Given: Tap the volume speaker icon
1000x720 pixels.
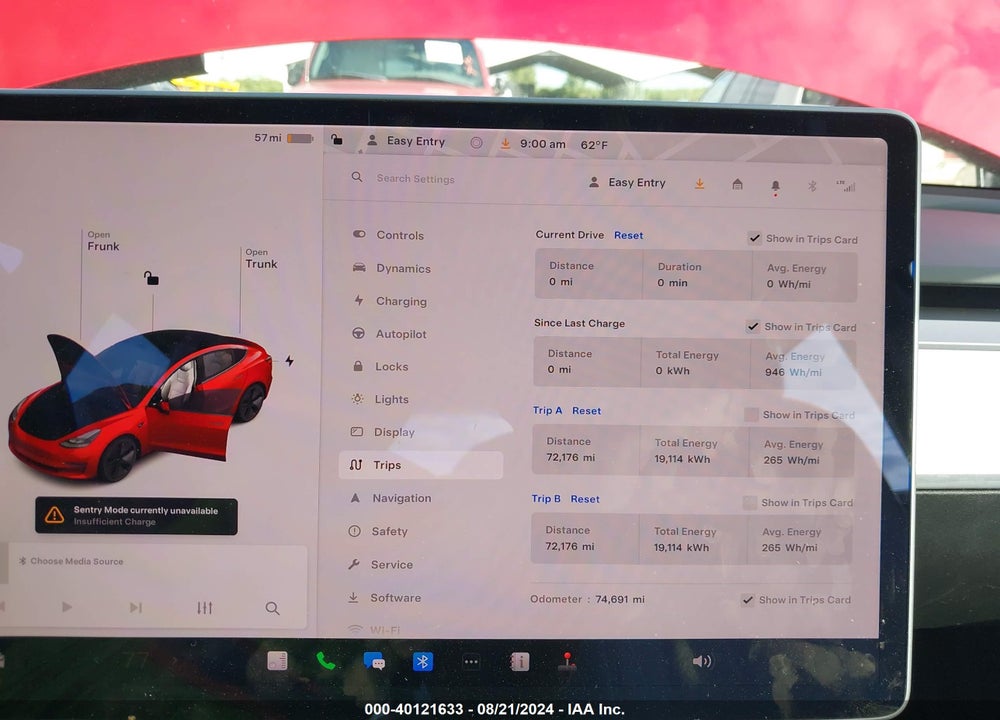Looking at the screenshot, I should click(702, 661).
